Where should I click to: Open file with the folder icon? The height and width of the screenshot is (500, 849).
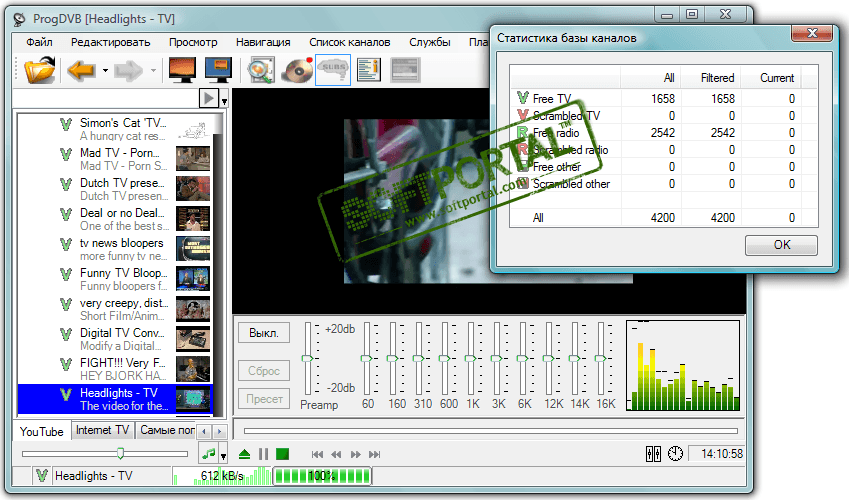pos(40,70)
